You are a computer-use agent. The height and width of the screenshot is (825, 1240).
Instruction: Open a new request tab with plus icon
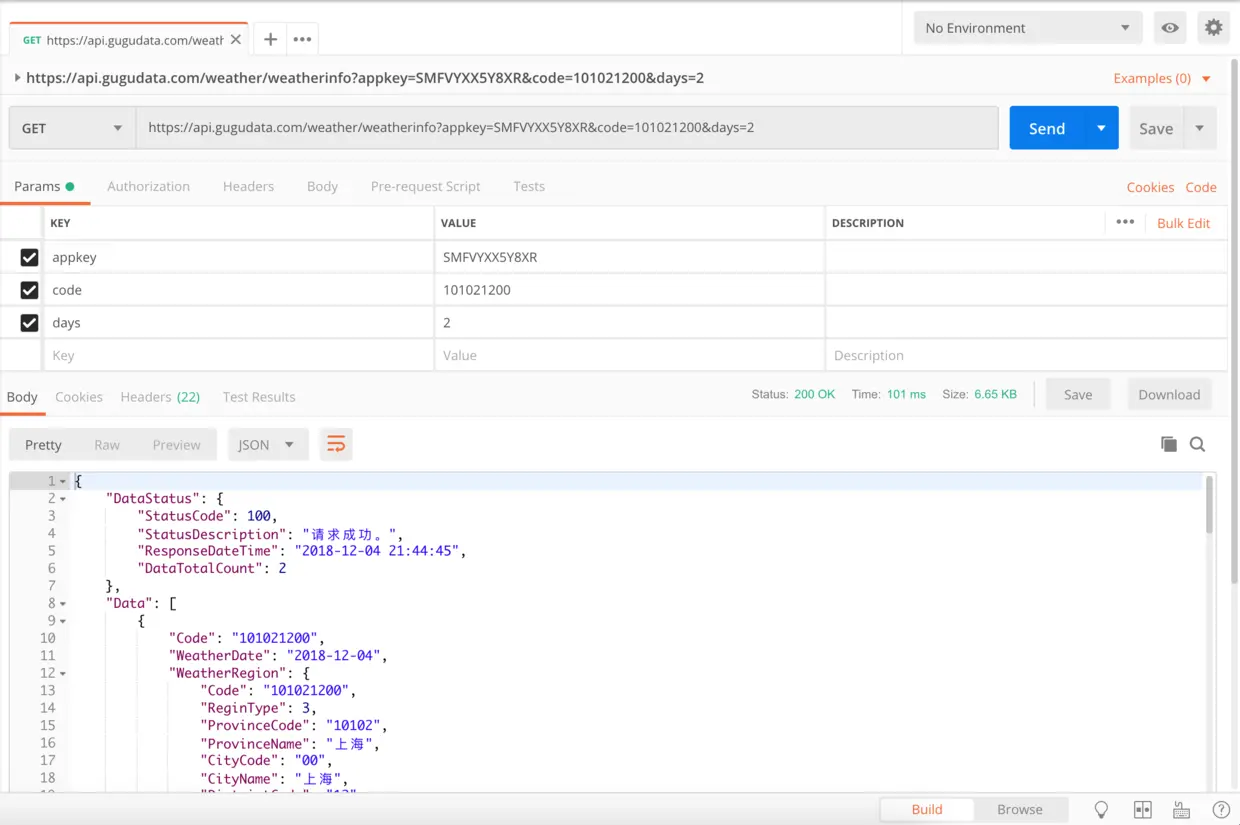[270, 39]
